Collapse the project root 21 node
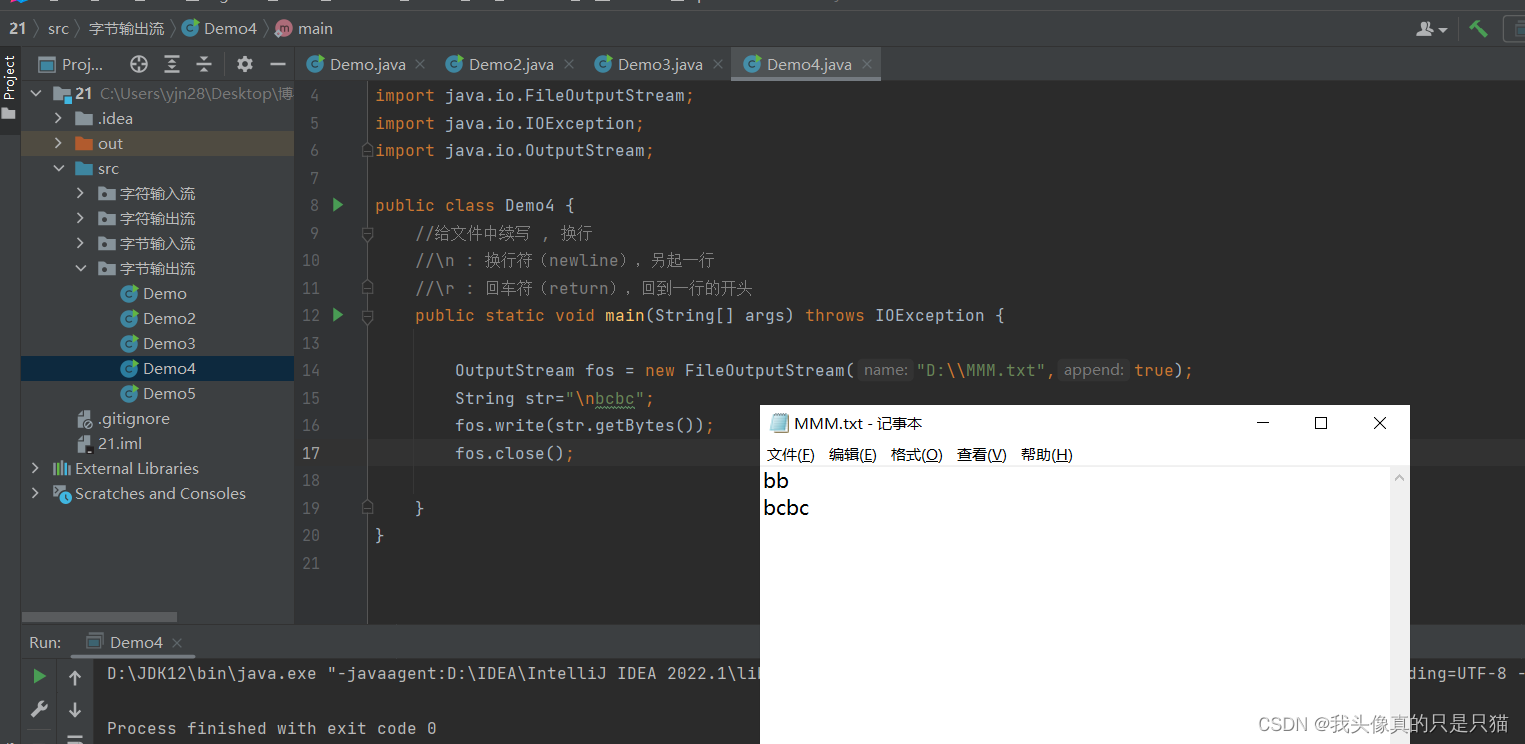Image resolution: width=1525 pixels, height=744 pixels. pyautogui.click(x=36, y=93)
